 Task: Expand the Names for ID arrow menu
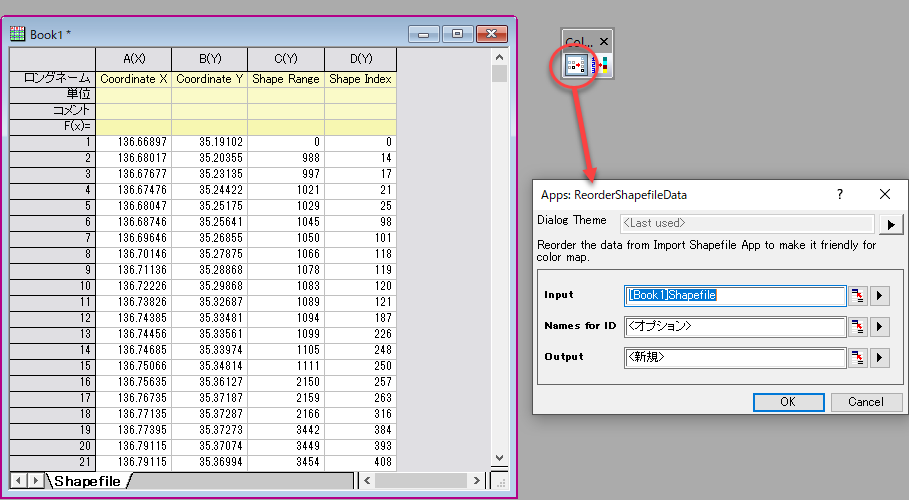pos(879,327)
